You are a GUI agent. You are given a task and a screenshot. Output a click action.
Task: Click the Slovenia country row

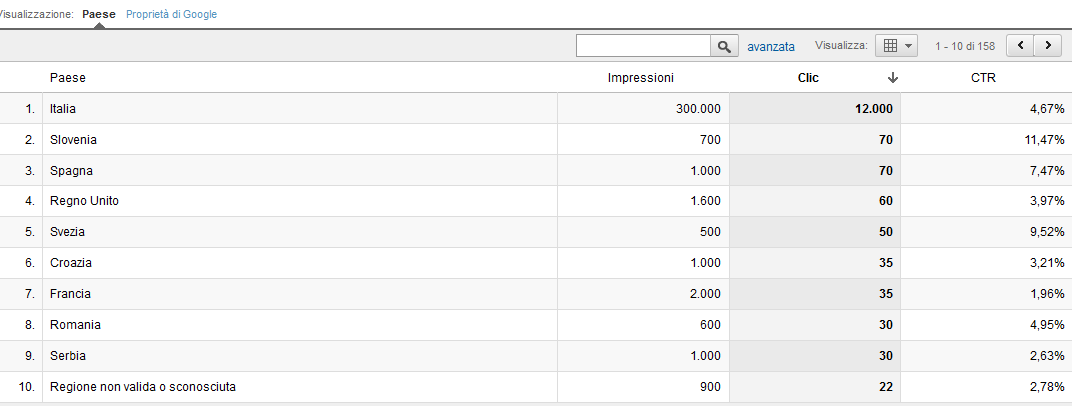point(73,140)
